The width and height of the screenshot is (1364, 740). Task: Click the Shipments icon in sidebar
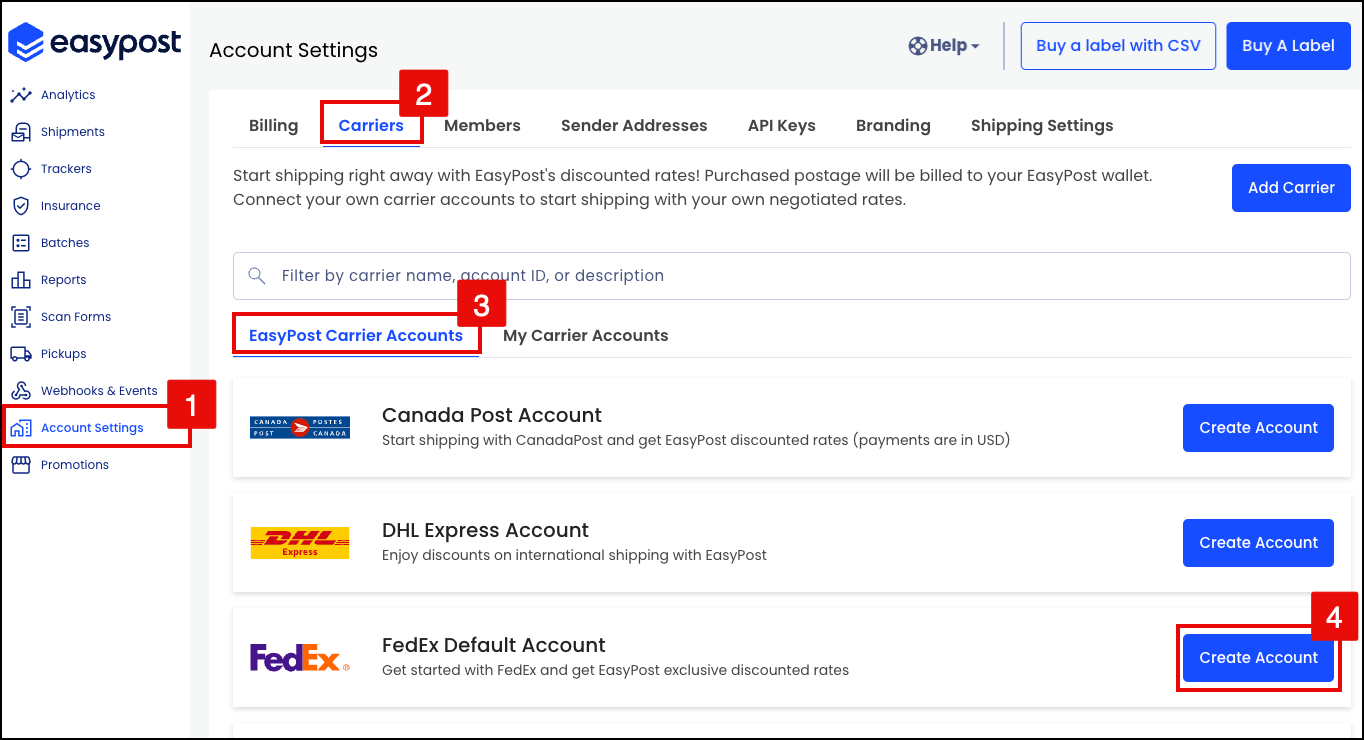[x=21, y=132]
